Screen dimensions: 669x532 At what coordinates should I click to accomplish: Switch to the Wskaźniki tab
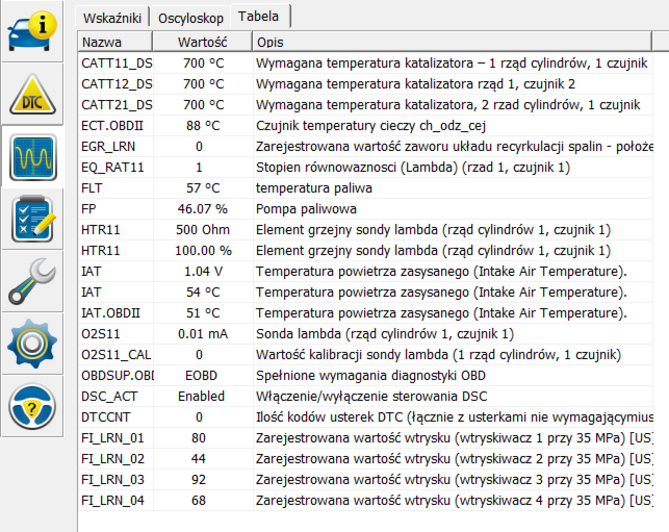[113, 17]
